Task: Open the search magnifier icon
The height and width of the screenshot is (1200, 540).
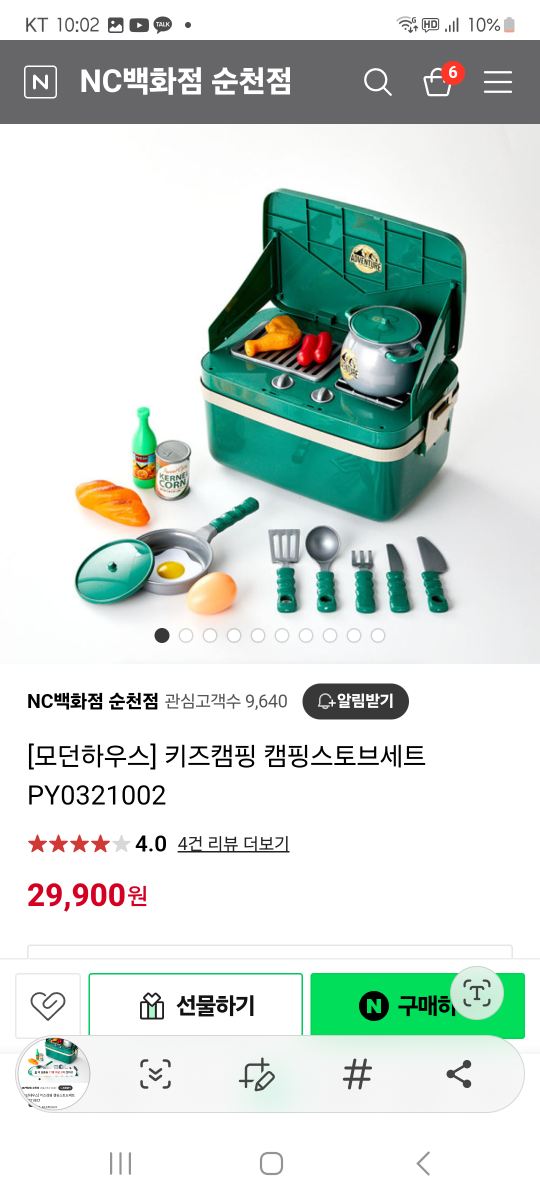Action: click(x=377, y=82)
